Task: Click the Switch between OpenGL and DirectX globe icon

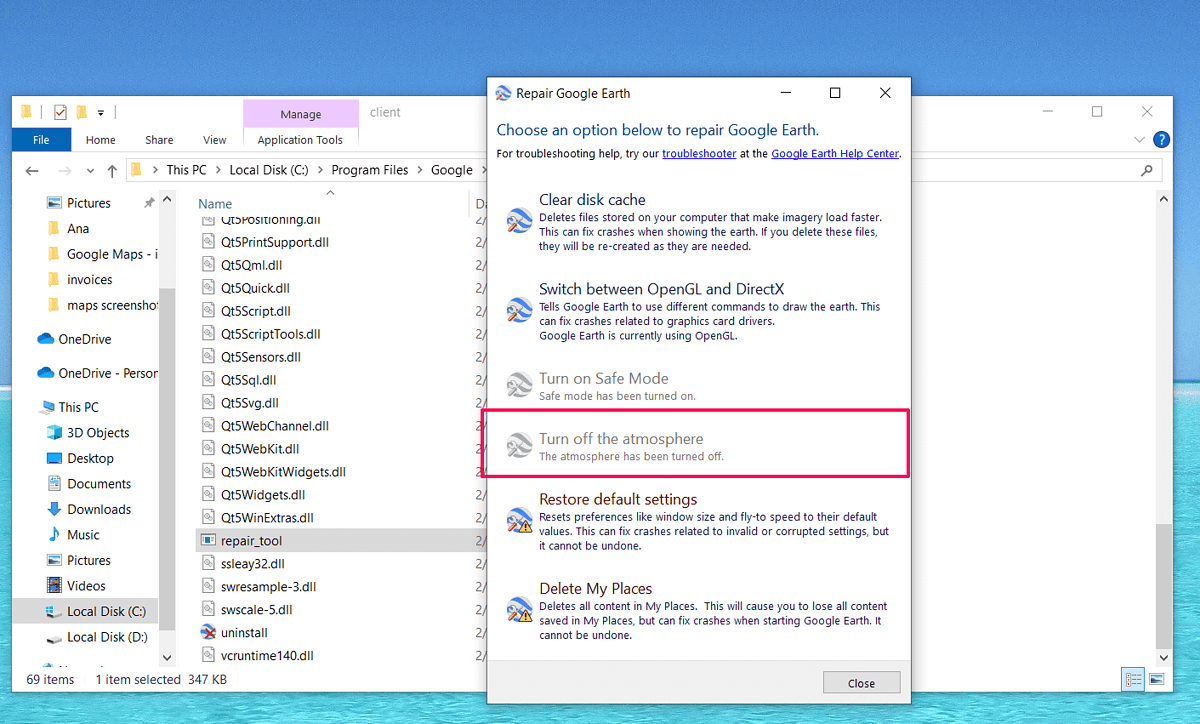Action: (518, 310)
